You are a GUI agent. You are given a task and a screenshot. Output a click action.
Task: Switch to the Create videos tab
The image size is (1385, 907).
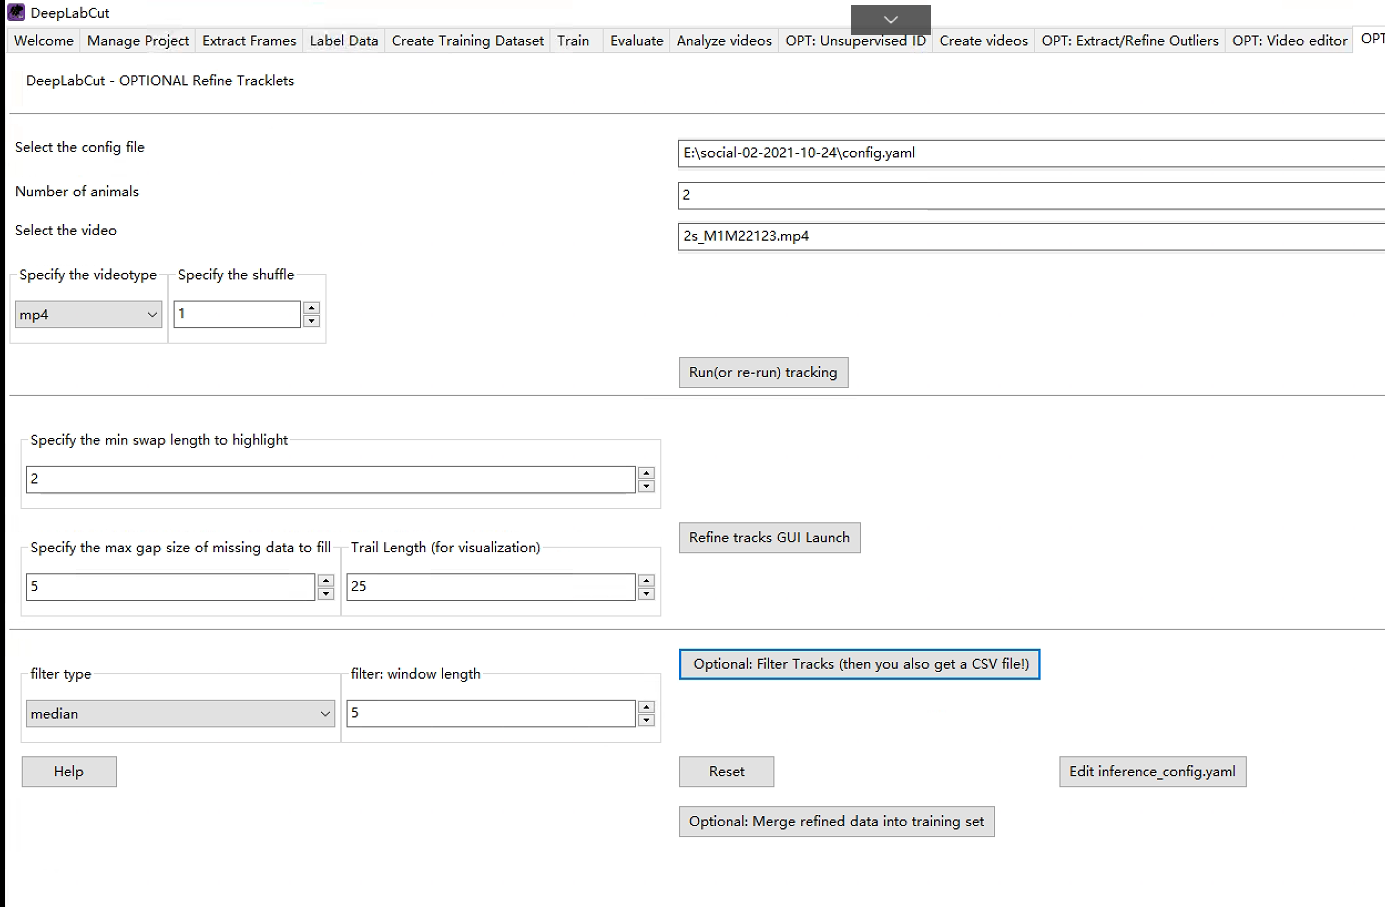point(983,40)
